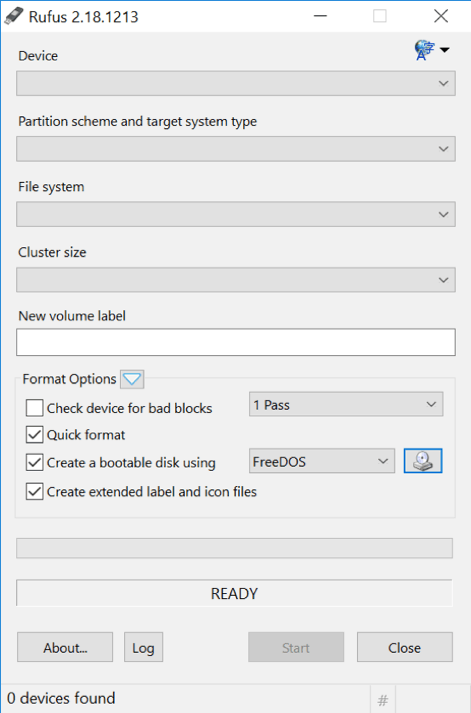The width and height of the screenshot is (471, 713).
Task: Open the Device dropdown
Action: 236,83
